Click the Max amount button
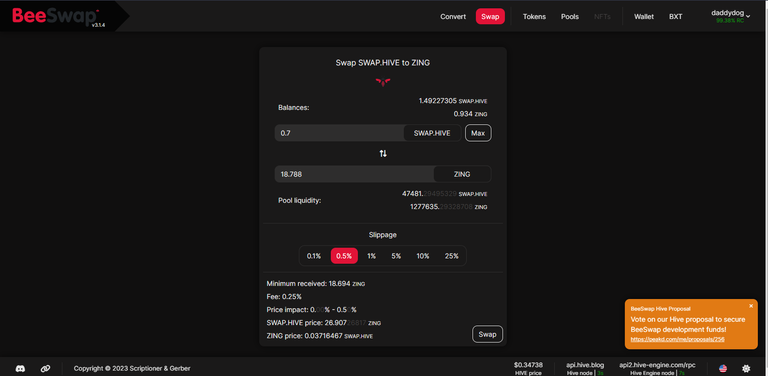This screenshot has width=768, height=376. [x=478, y=133]
